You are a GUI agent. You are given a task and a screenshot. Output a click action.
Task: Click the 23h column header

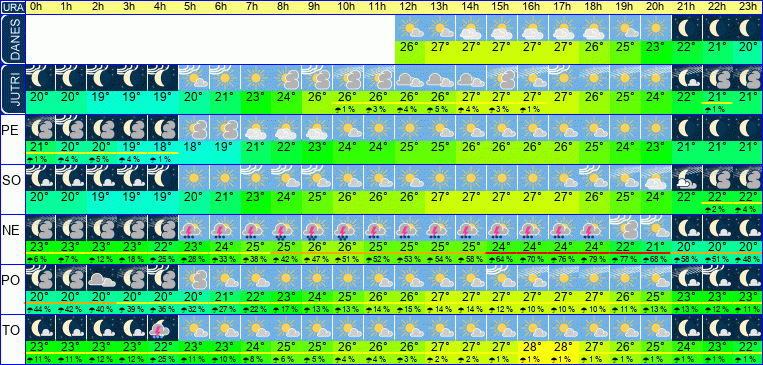click(x=748, y=7)
